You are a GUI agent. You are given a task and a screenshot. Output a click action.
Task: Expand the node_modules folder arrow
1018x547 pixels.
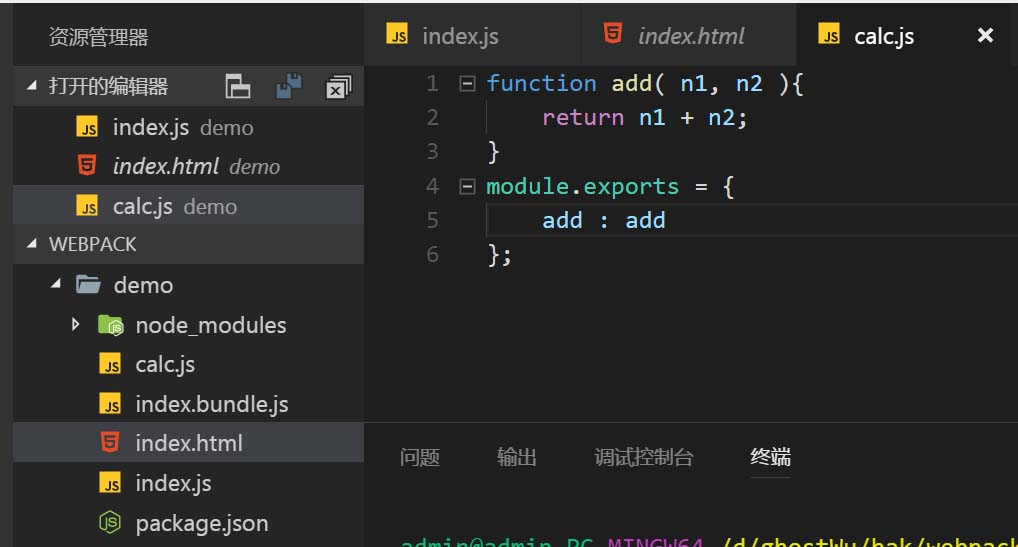76,324
